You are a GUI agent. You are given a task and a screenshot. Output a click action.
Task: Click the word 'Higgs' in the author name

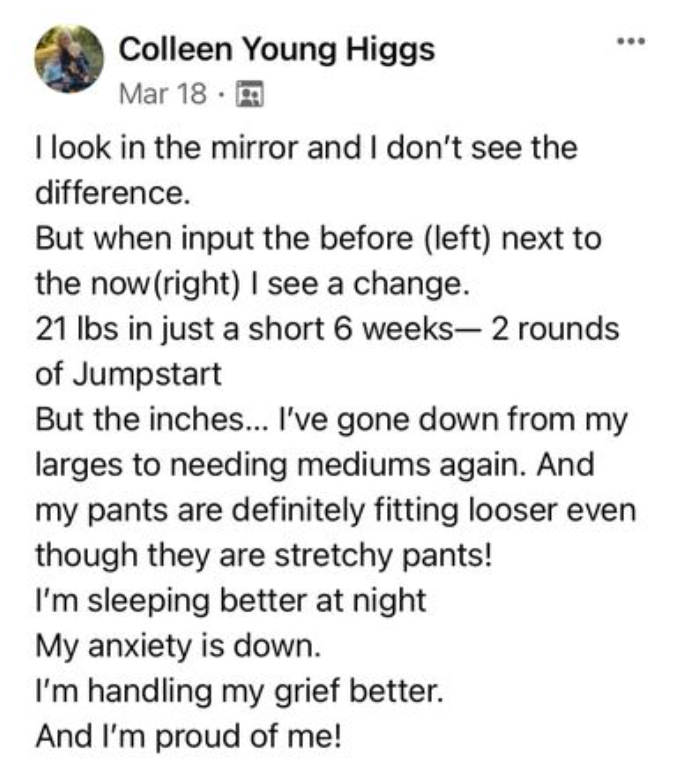391,50
